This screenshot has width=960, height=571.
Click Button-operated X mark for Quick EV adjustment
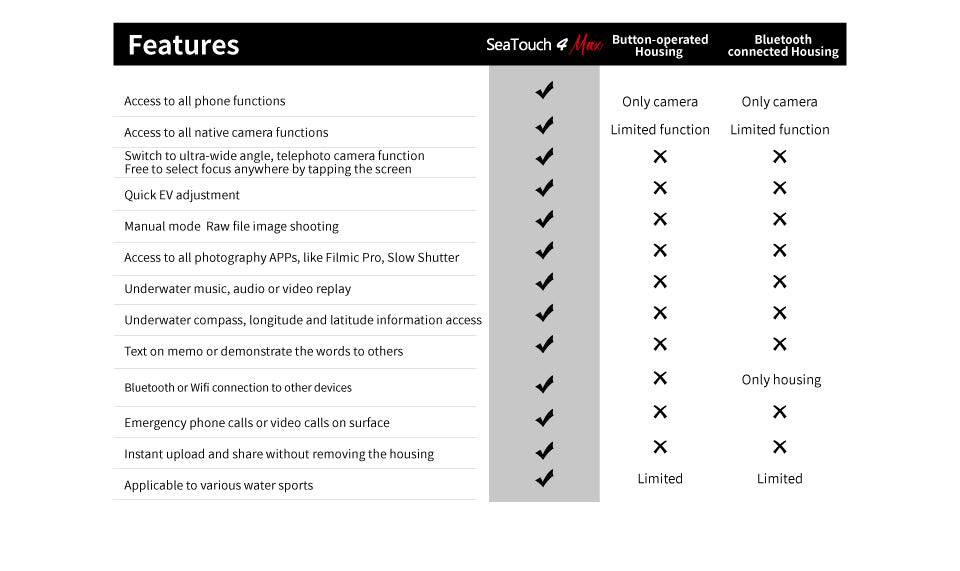coord(660,188)
